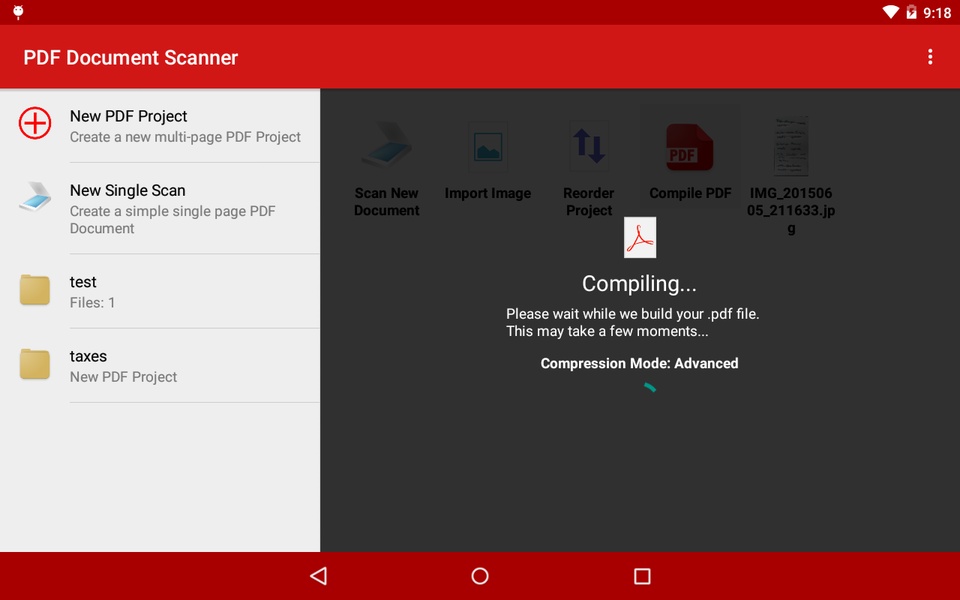Click the Adobe PDF icon above Compiling
Viewport: 960px width, 600px height.
[640, 238]
